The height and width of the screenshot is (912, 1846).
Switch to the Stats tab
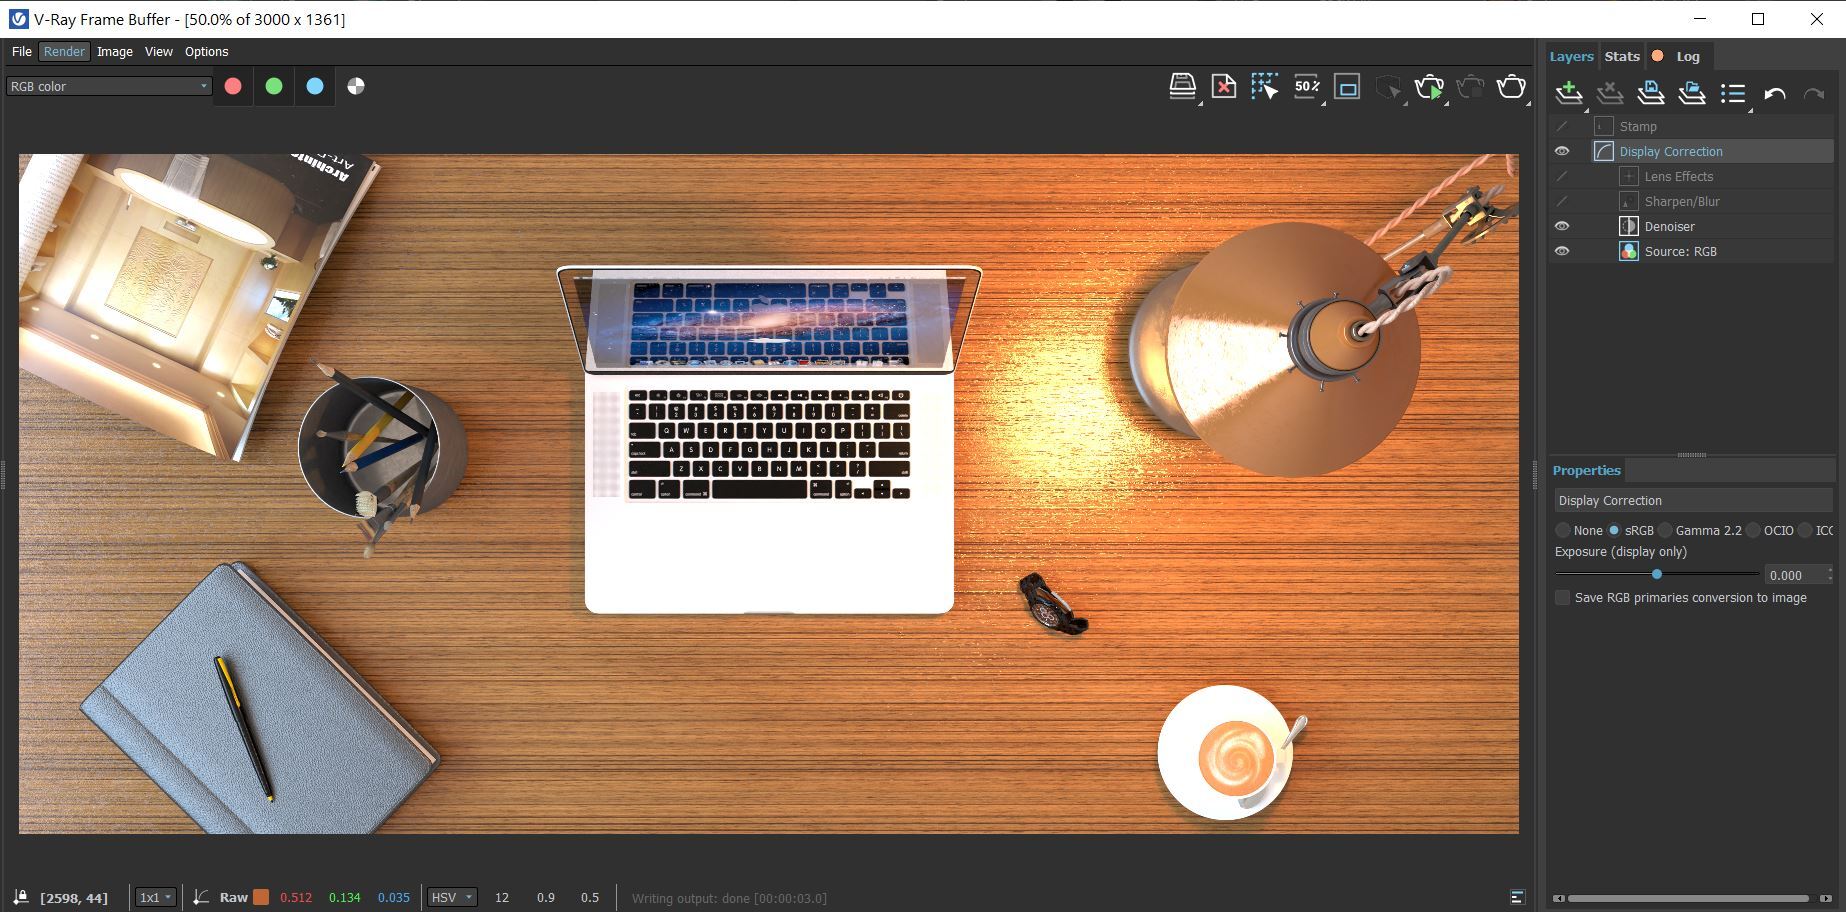pos(1622,56)
